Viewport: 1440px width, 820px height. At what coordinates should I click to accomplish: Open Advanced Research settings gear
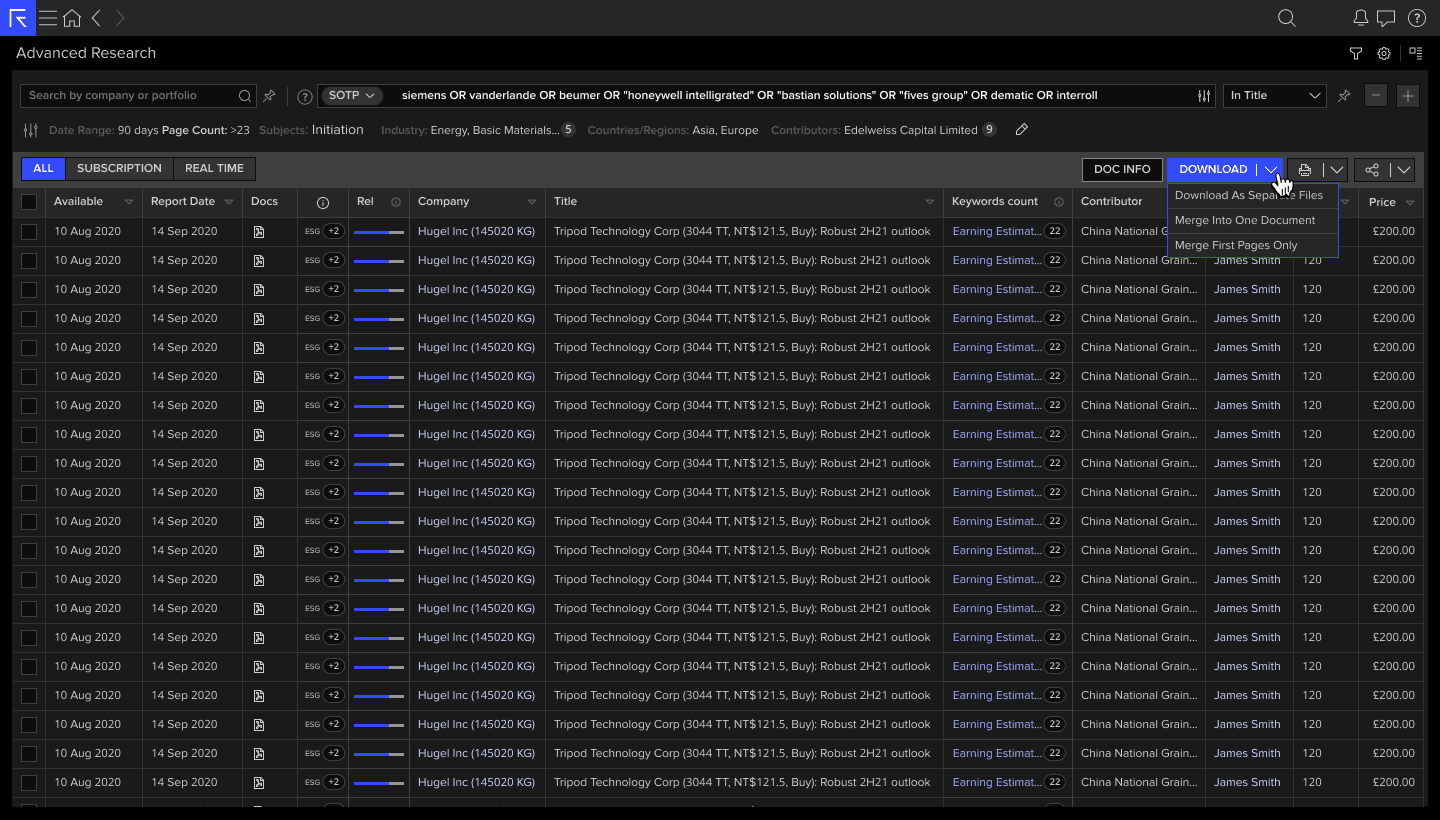click(x=1384, y=54)
